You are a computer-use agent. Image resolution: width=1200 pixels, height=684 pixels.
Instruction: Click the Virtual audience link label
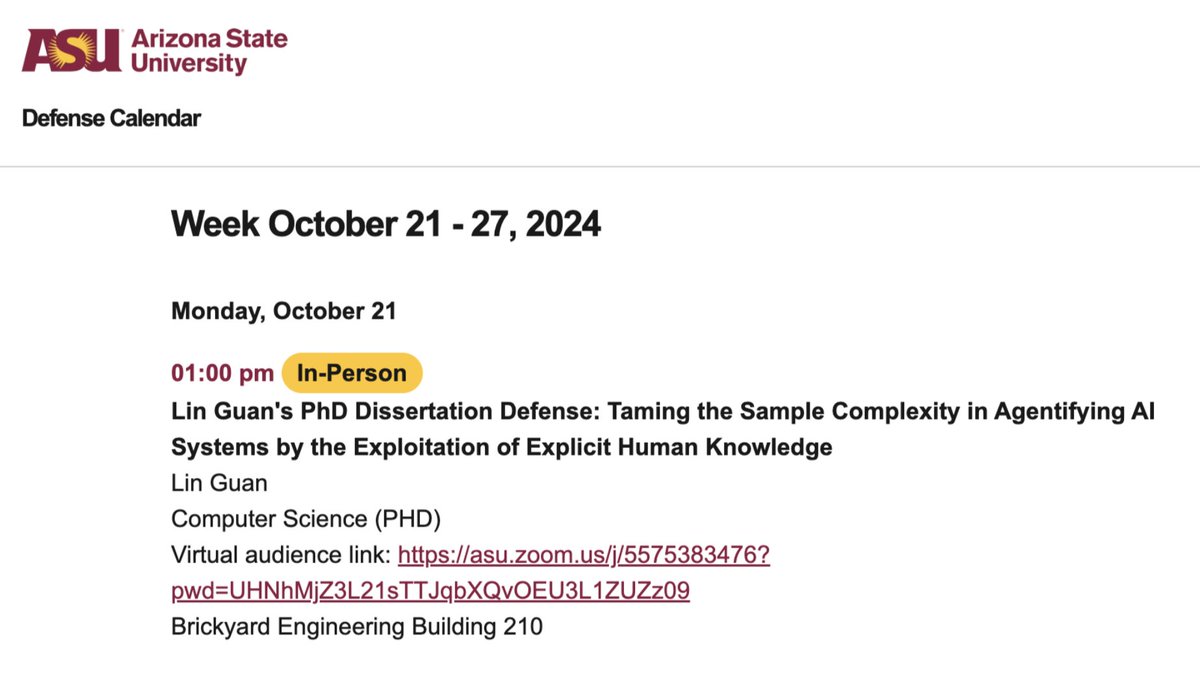(282, 555)
